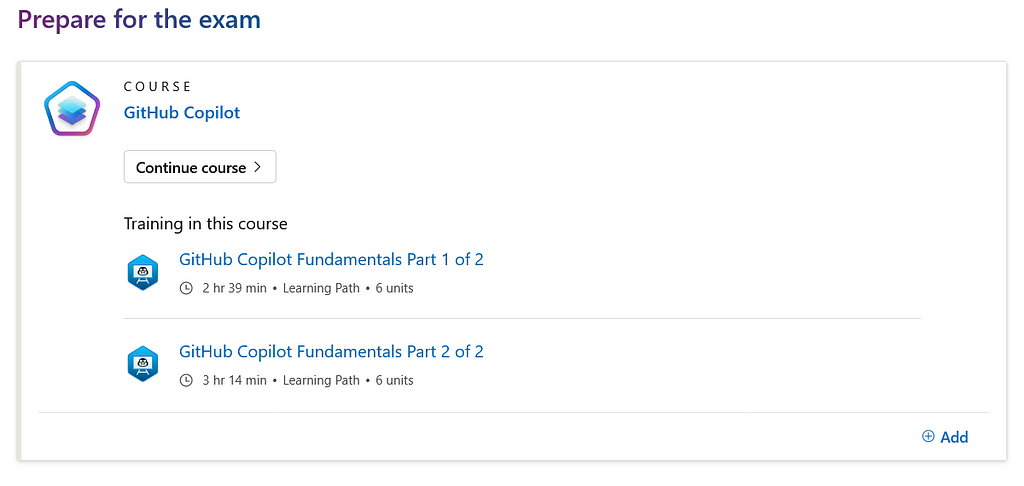The image size is (1024, 486).
Task: Click the plus circle icon next to Add
Action: coord(928,436)
